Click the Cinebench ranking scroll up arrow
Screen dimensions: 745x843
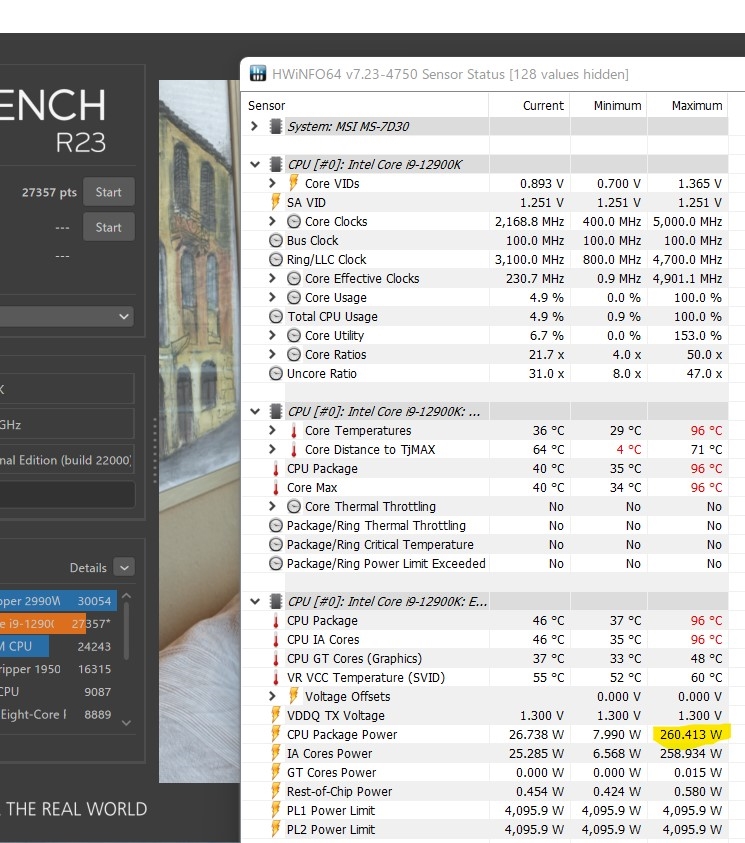[x=126, y=596]
